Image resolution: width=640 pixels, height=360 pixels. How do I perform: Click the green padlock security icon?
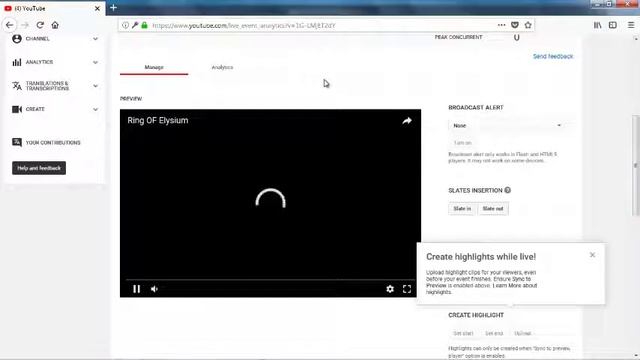coord(144,25)
